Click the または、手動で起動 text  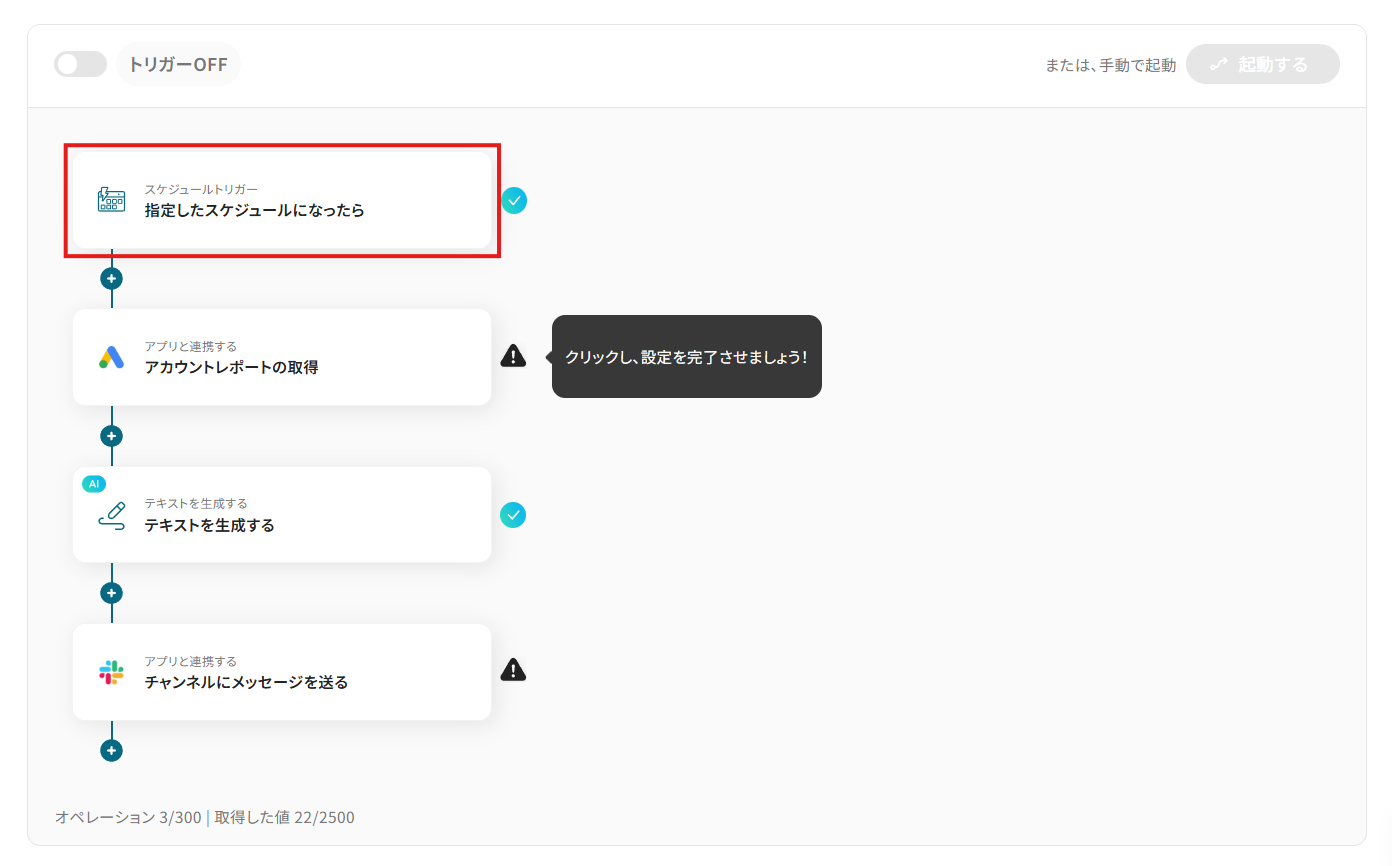coord(1110,65)
